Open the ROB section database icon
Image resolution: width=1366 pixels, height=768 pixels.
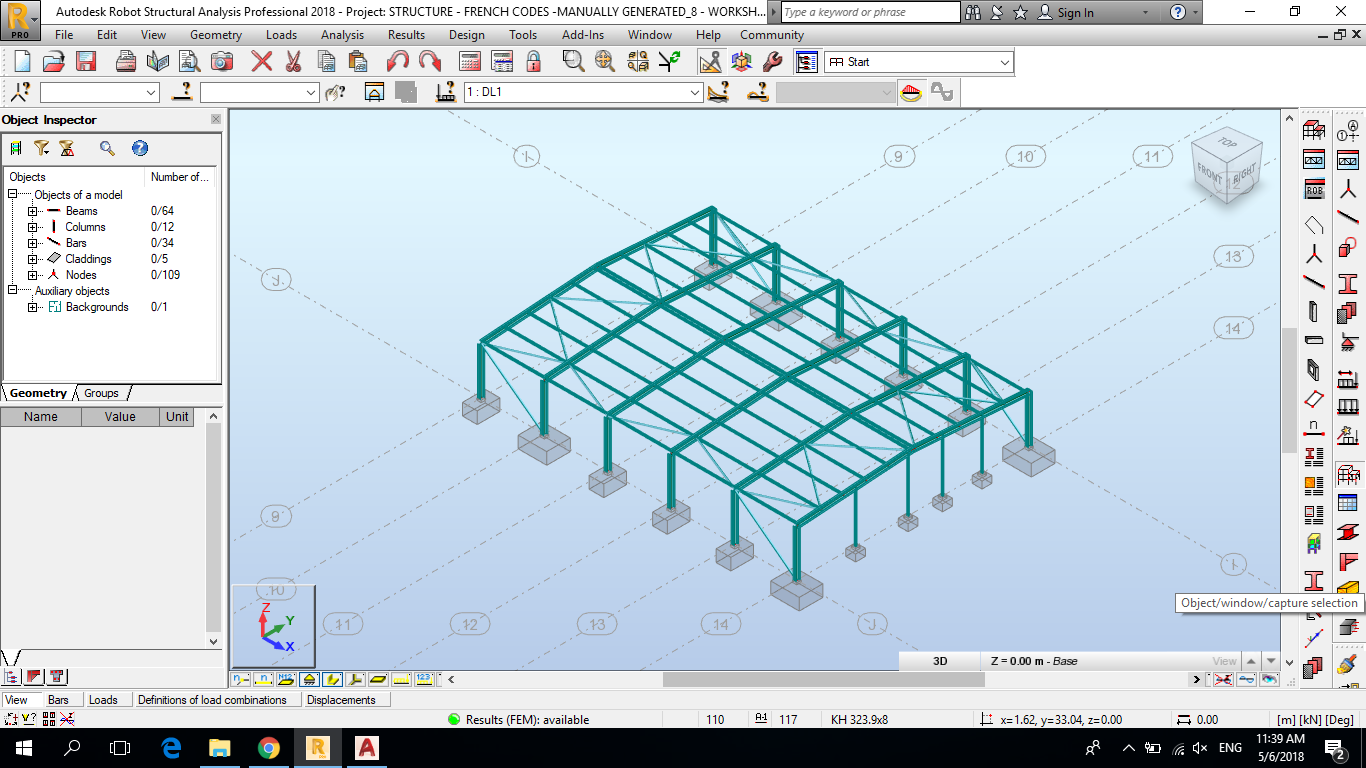click(1315, 189)
